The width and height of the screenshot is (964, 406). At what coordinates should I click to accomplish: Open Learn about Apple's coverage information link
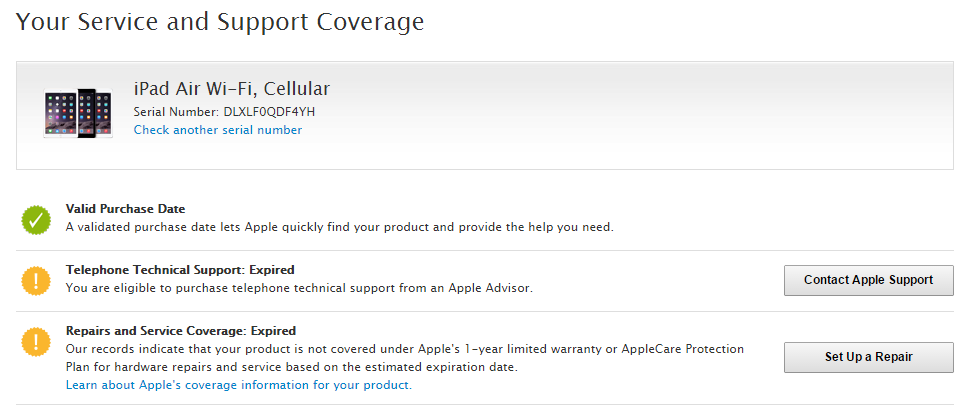(x=239, y=385)
